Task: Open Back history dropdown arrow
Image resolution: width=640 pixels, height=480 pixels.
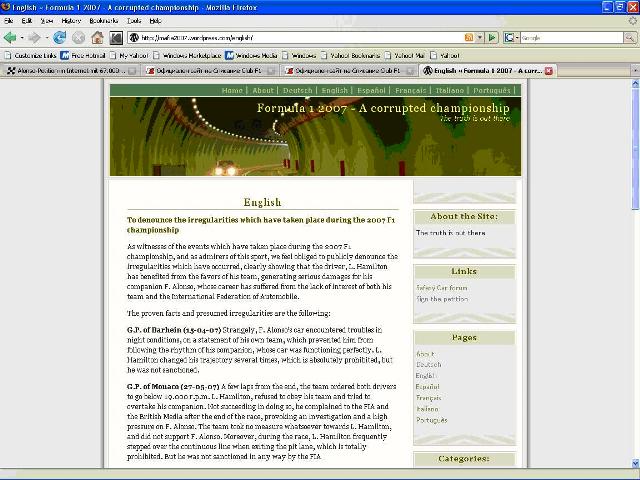Action: pos(22,38)
